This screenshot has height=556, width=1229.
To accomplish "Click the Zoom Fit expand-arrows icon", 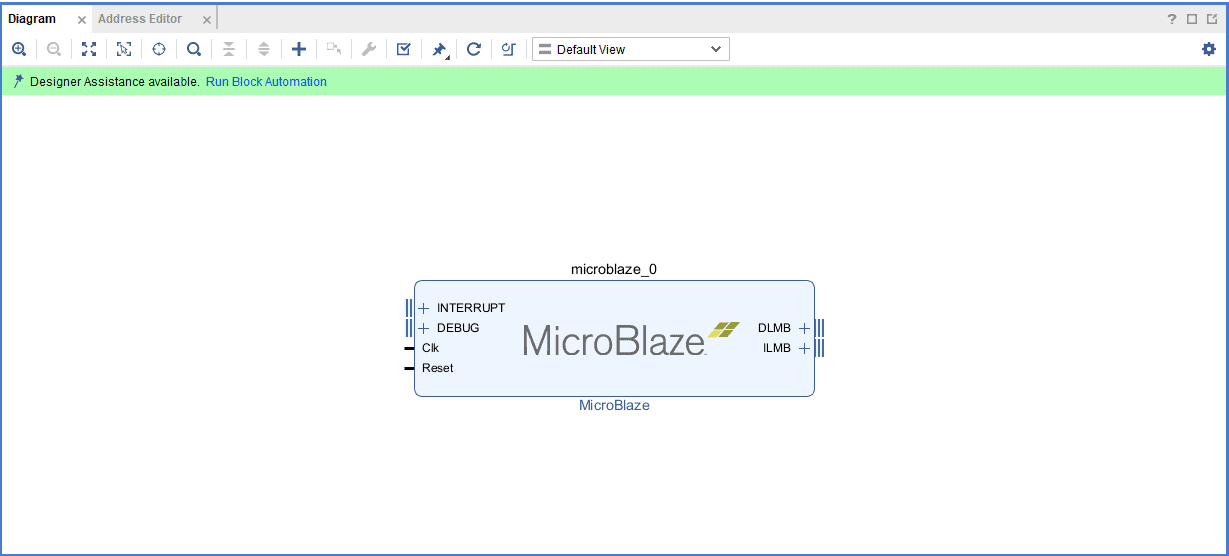I will coord(89,49).
